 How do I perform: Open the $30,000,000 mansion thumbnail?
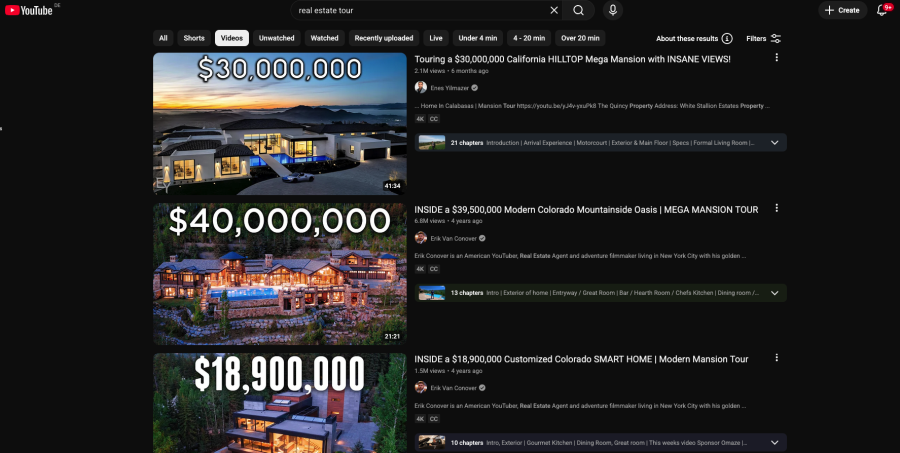280,124
